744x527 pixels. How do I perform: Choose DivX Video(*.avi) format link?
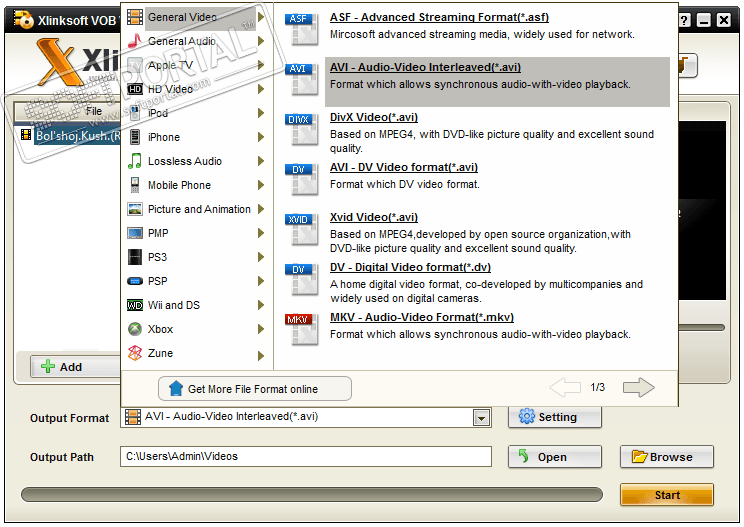point(374,117)
